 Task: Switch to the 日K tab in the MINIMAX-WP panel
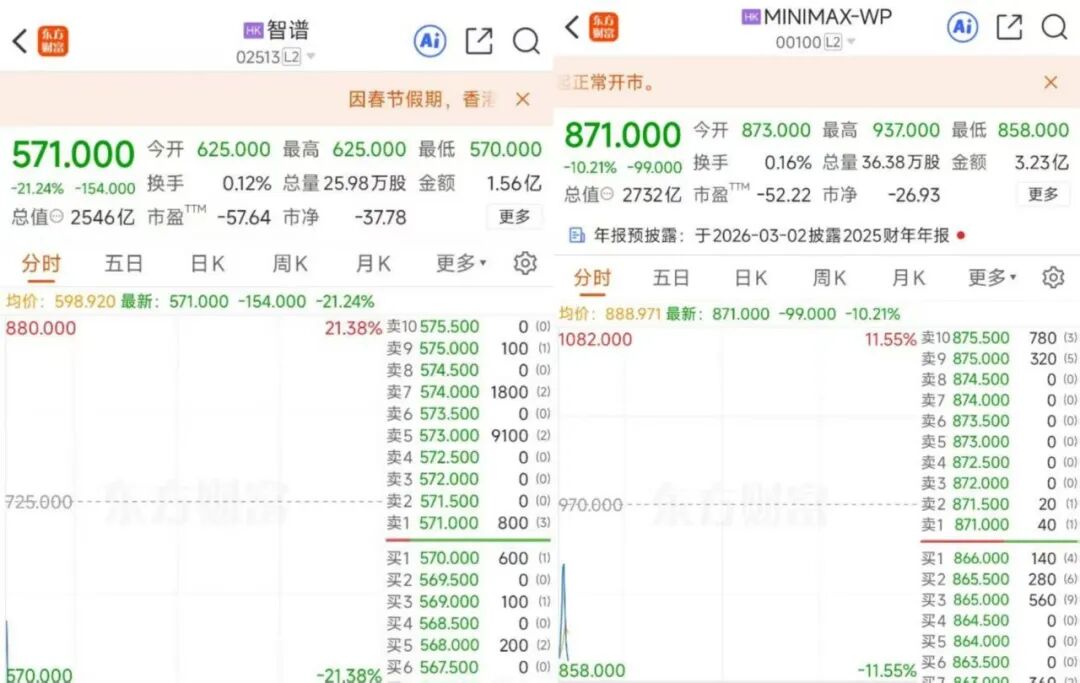click(x=751, y=277)
